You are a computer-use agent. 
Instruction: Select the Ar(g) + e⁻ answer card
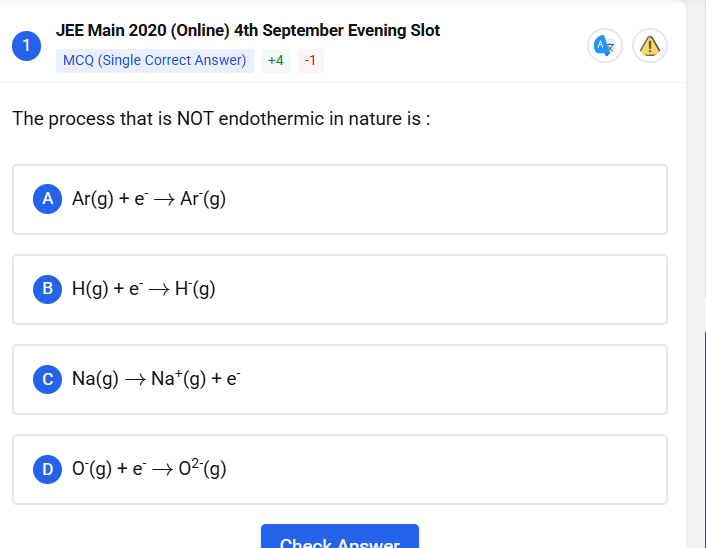tap(340, 199)
